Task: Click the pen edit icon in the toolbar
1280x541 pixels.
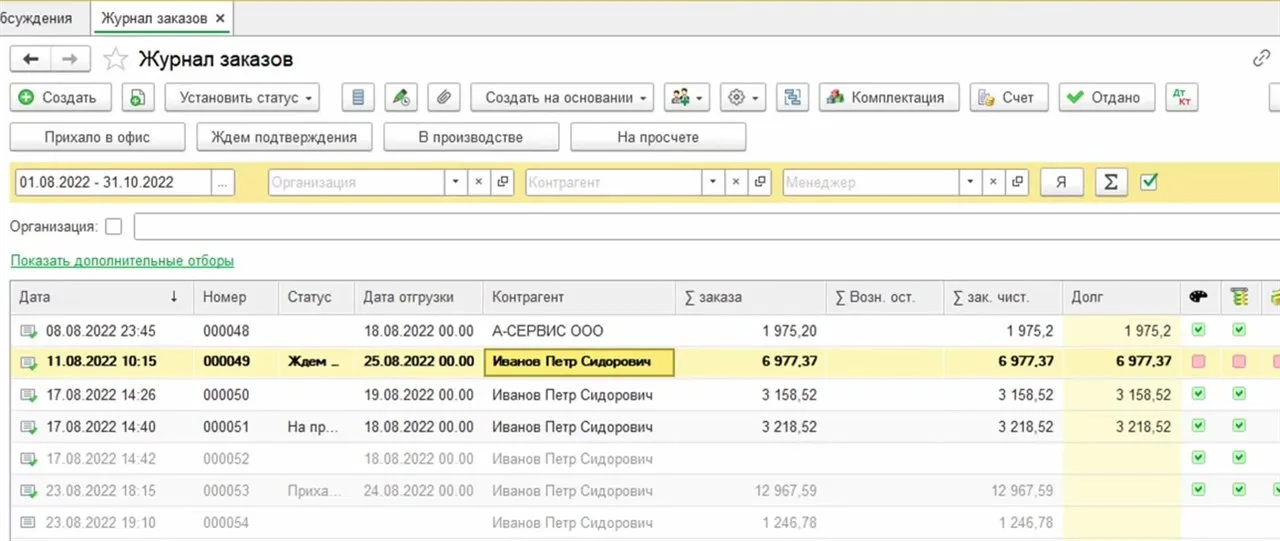Action: point(401,98)
